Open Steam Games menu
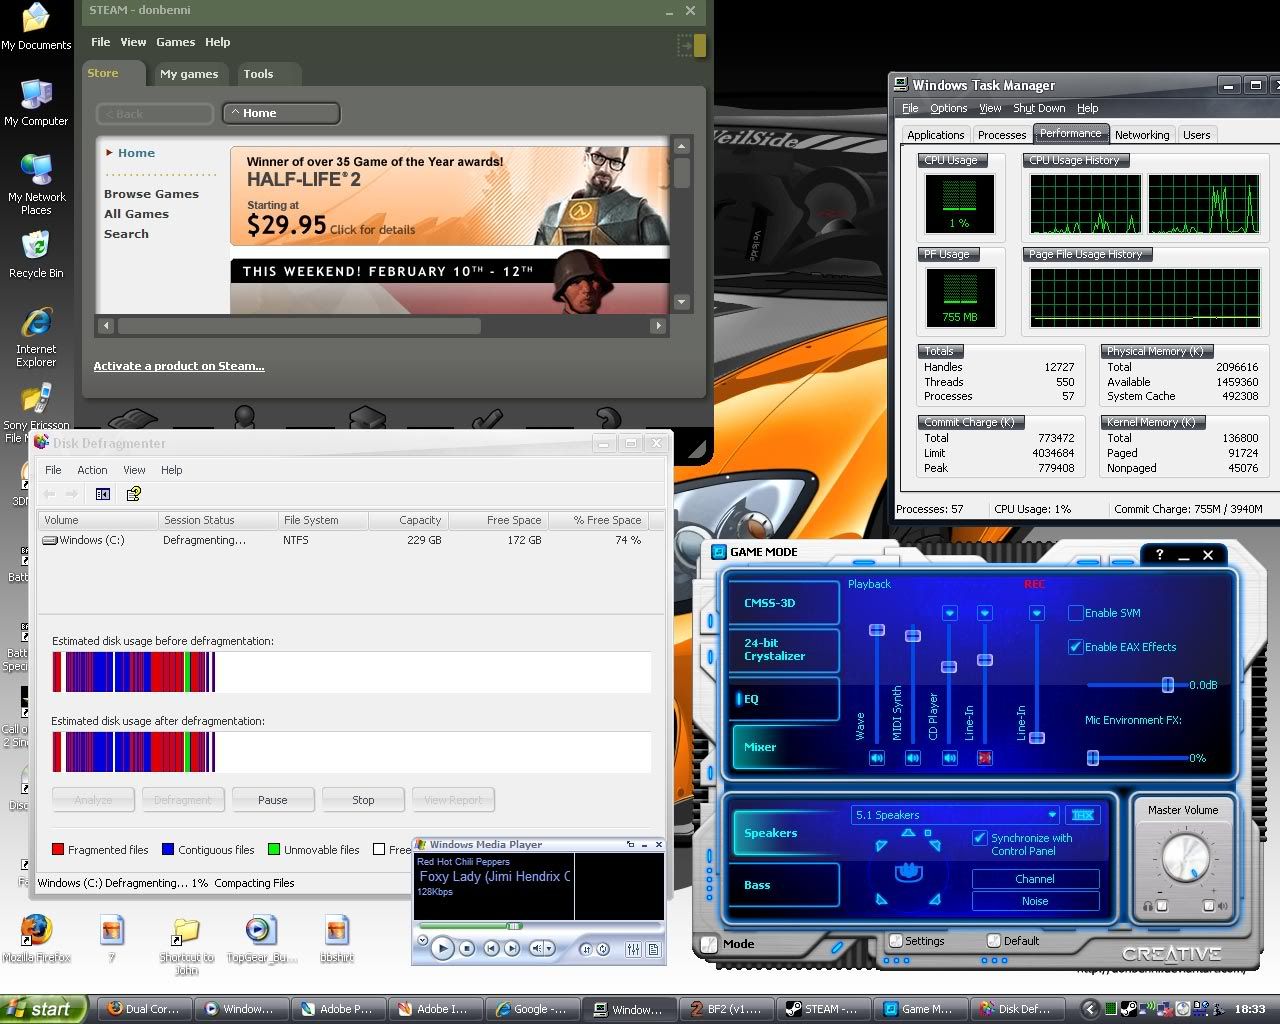Image resolution: width=1280 pixels, height=1024 pixels. pyautogui.click(x=175, y=42)
